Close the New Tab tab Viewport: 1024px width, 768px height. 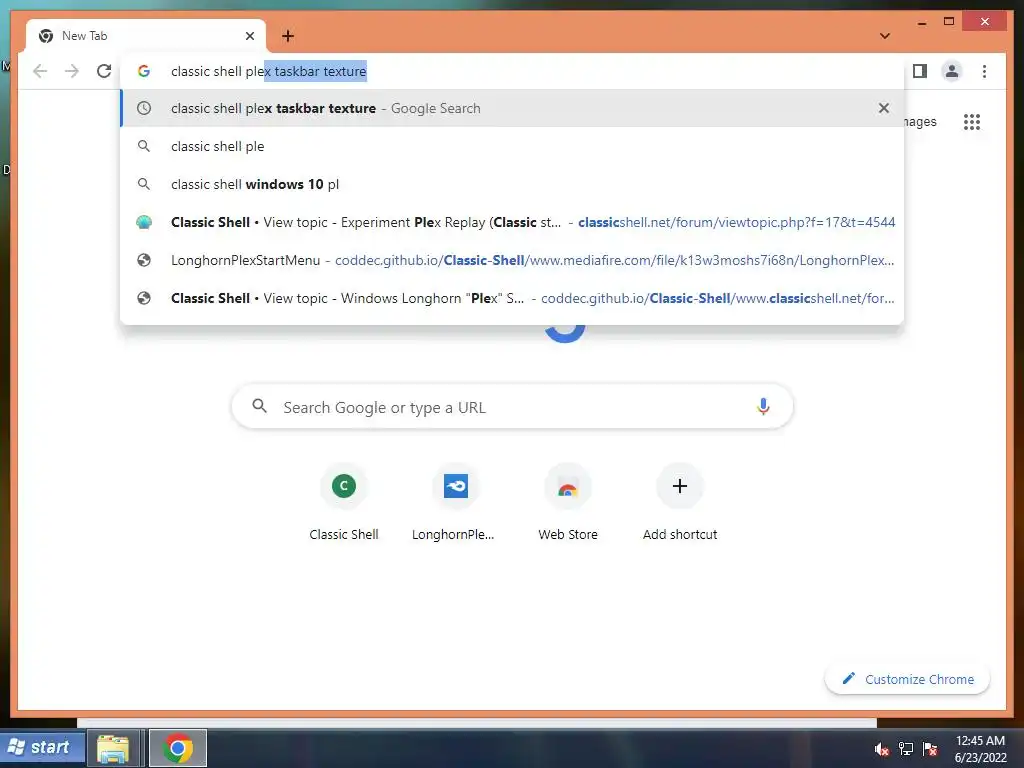coord(249,36)
